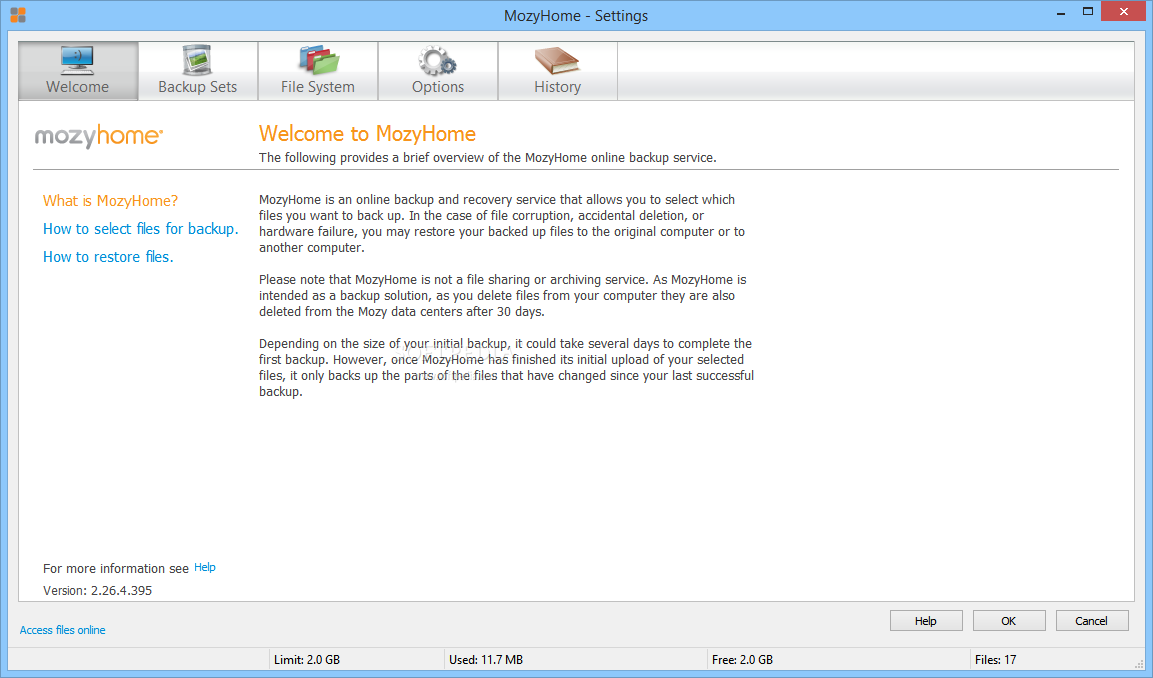This screenshot has width=1153, height=678.
Task: Click the mozyhome logo
Action: pos(99,136)
